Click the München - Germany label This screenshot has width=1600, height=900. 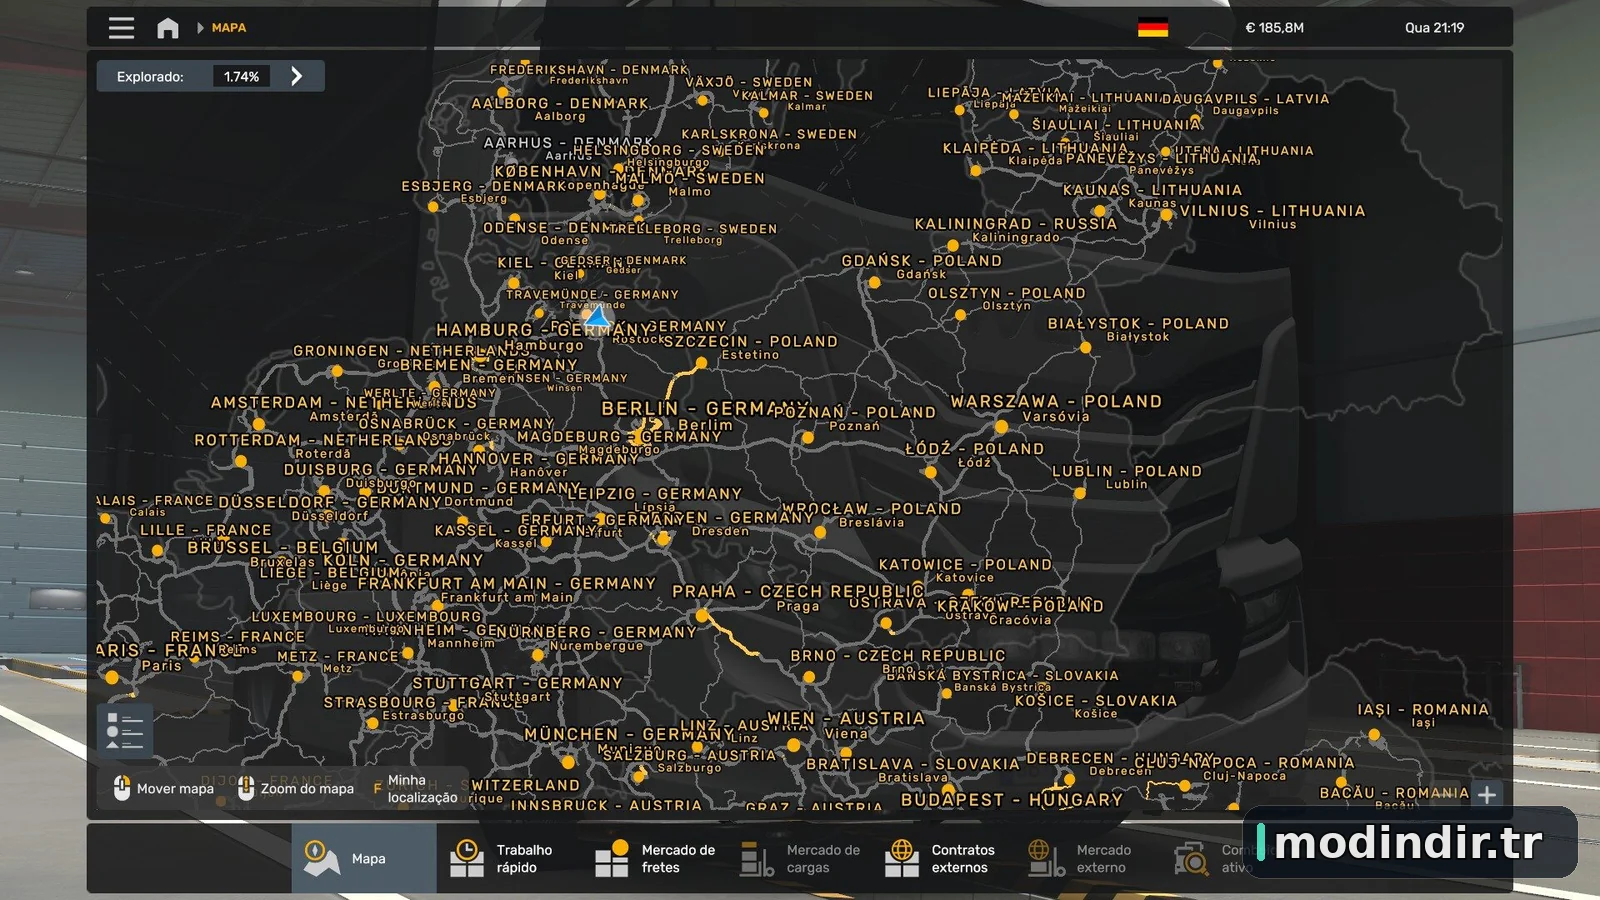(629, 734)
